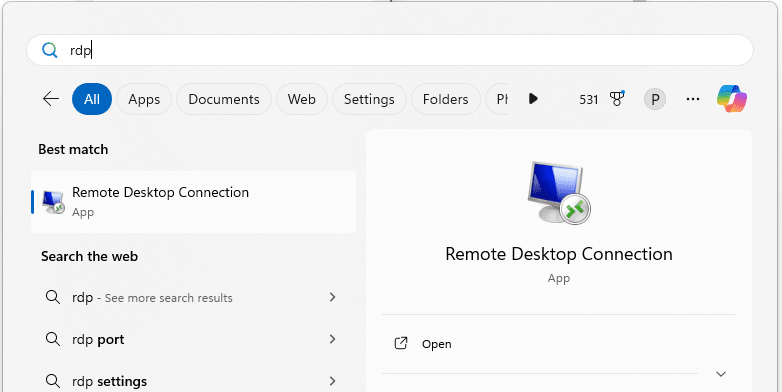Viewport: 782px width, 392px height.
Task: Open the rewards trophy icon
Action: point(617,99)
